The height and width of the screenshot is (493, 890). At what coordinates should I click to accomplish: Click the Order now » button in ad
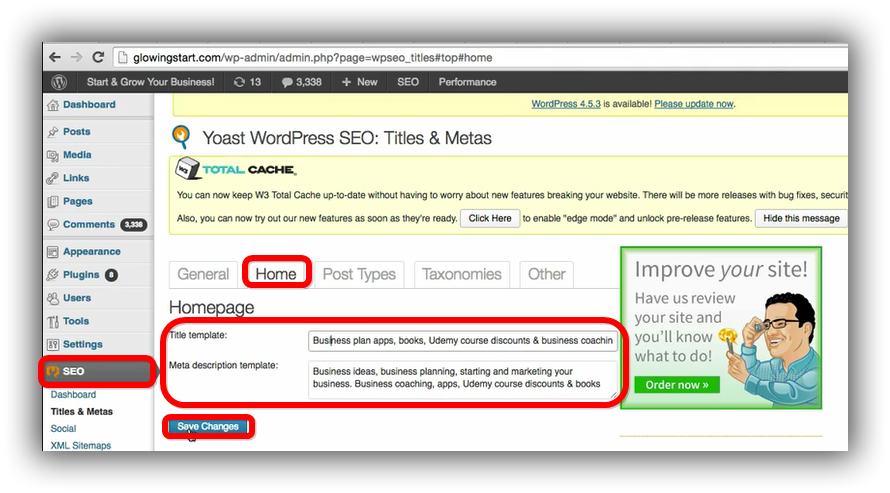click(x=677, y=385)
